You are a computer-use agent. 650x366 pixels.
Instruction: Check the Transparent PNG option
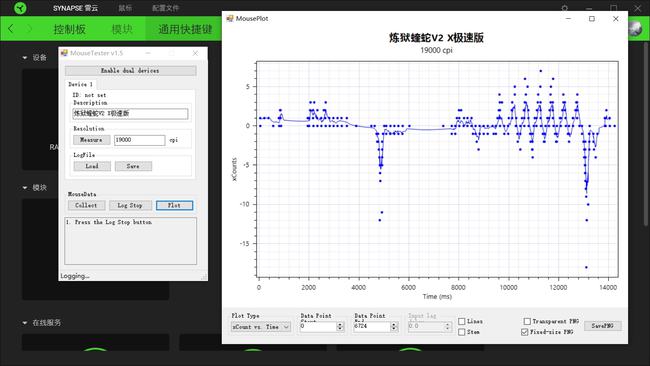(527, 321)
